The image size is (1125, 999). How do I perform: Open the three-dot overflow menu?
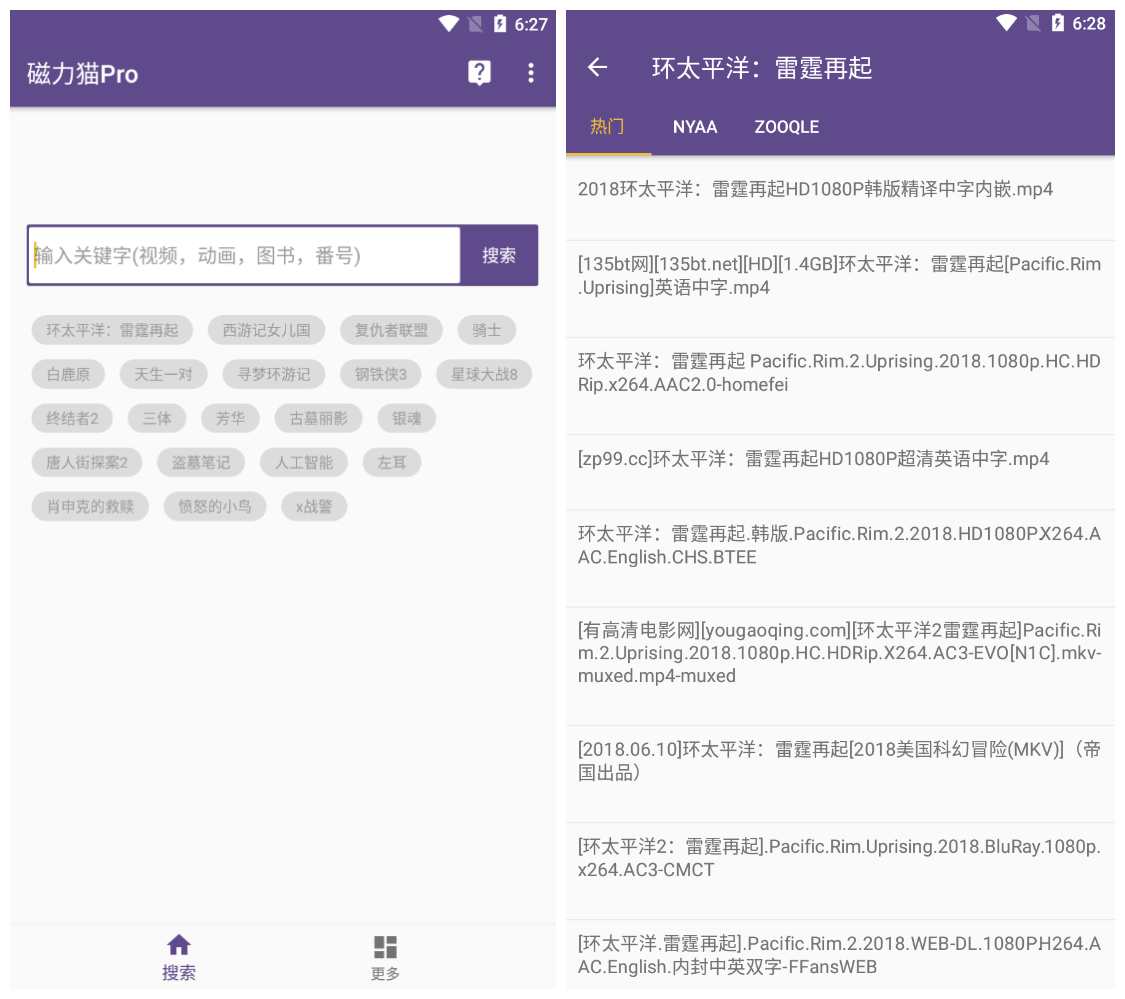[x=530, y=73]
